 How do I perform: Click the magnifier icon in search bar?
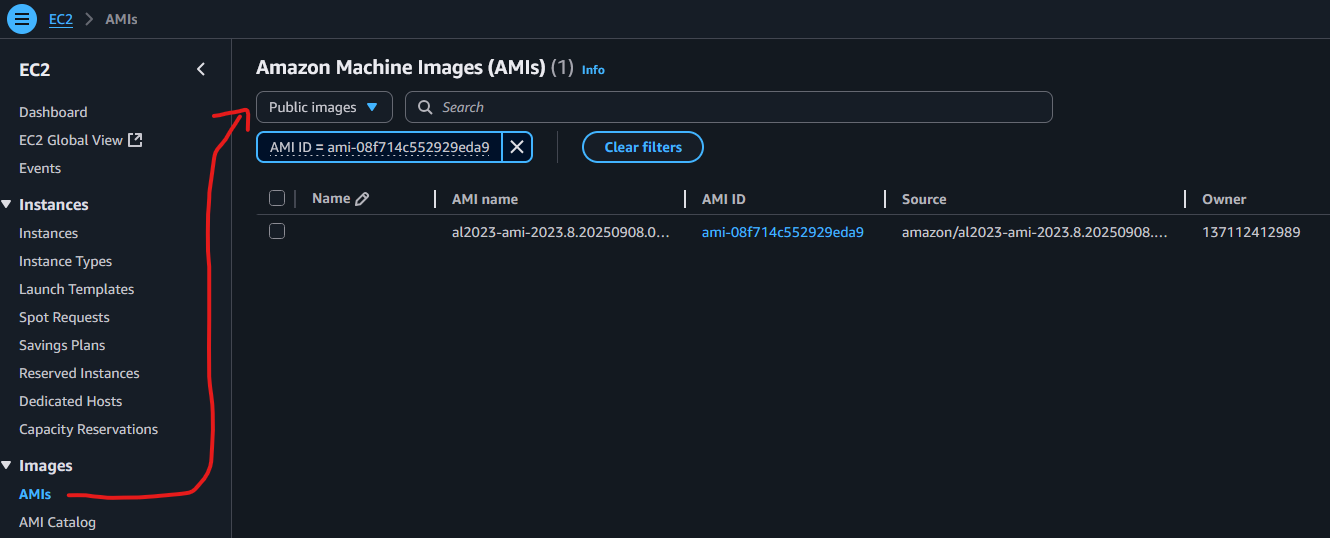pos(425,107)
